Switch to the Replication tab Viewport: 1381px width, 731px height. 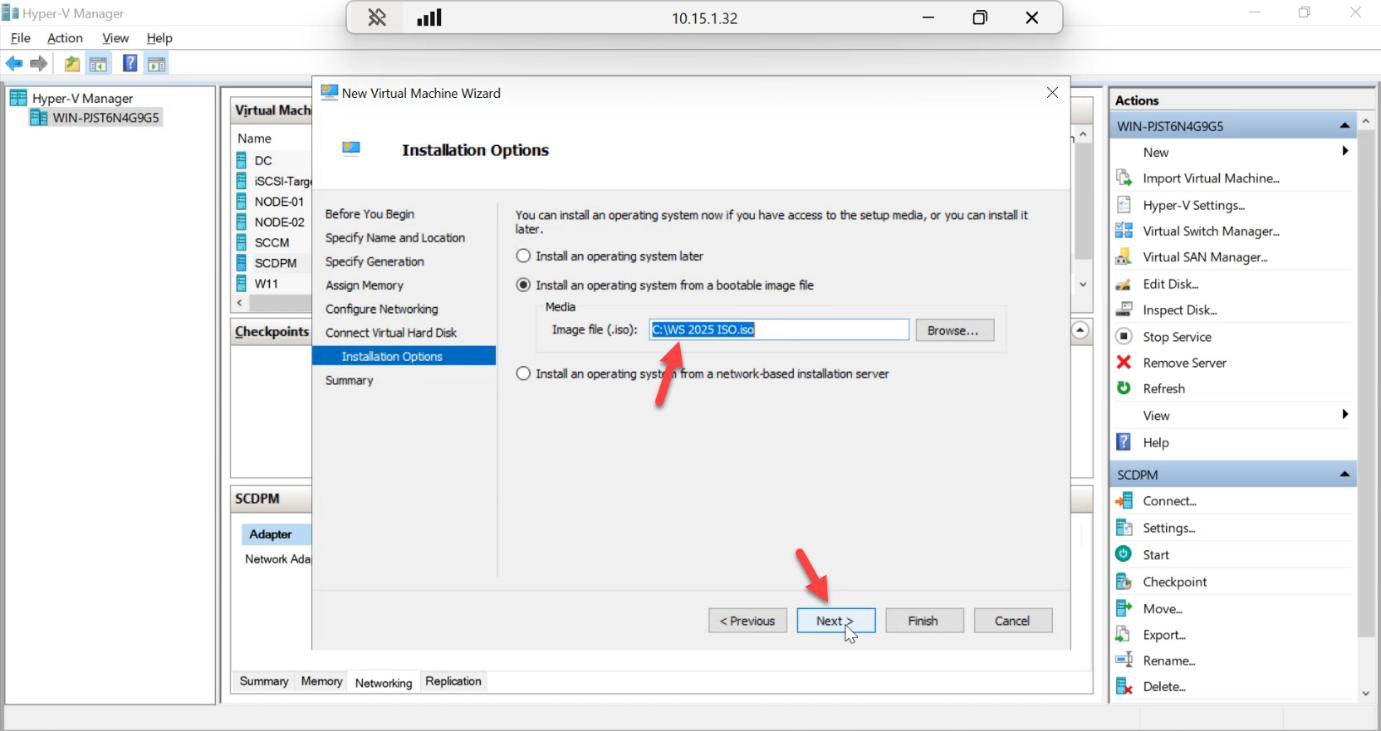pyautogui.click(x=453, y=681)
